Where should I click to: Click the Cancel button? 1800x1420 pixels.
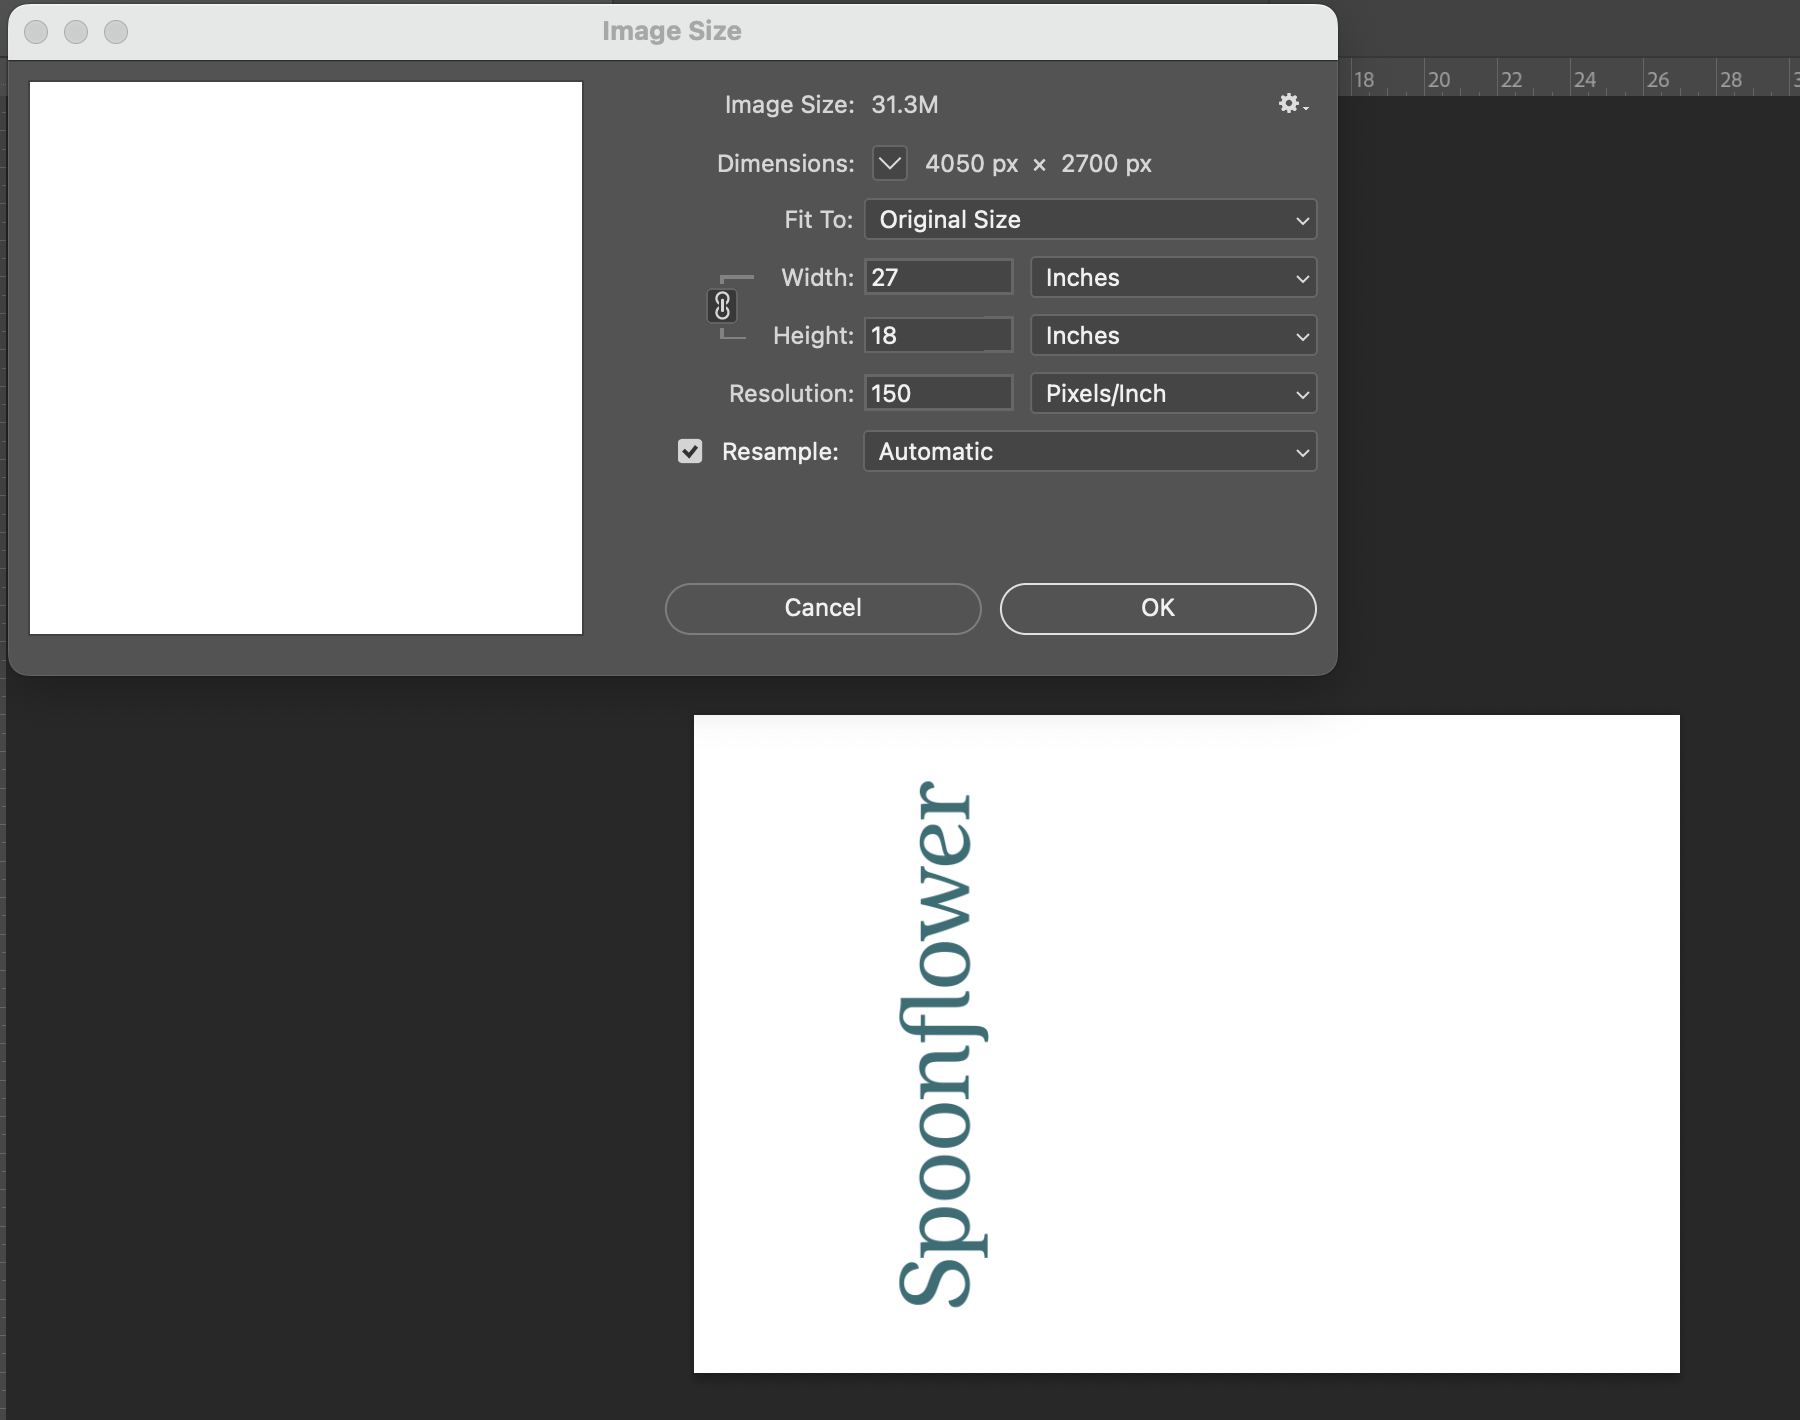(823, 608)
